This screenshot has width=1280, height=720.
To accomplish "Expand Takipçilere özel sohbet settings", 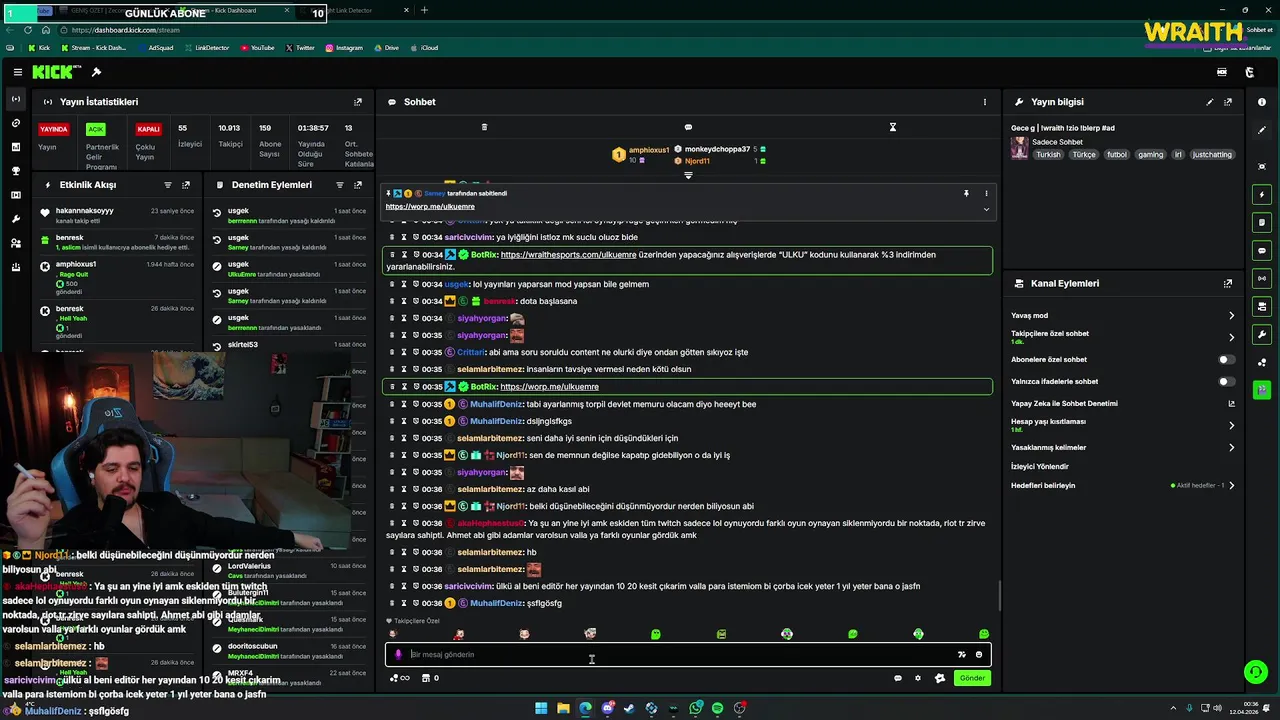I will [1231, 337].
